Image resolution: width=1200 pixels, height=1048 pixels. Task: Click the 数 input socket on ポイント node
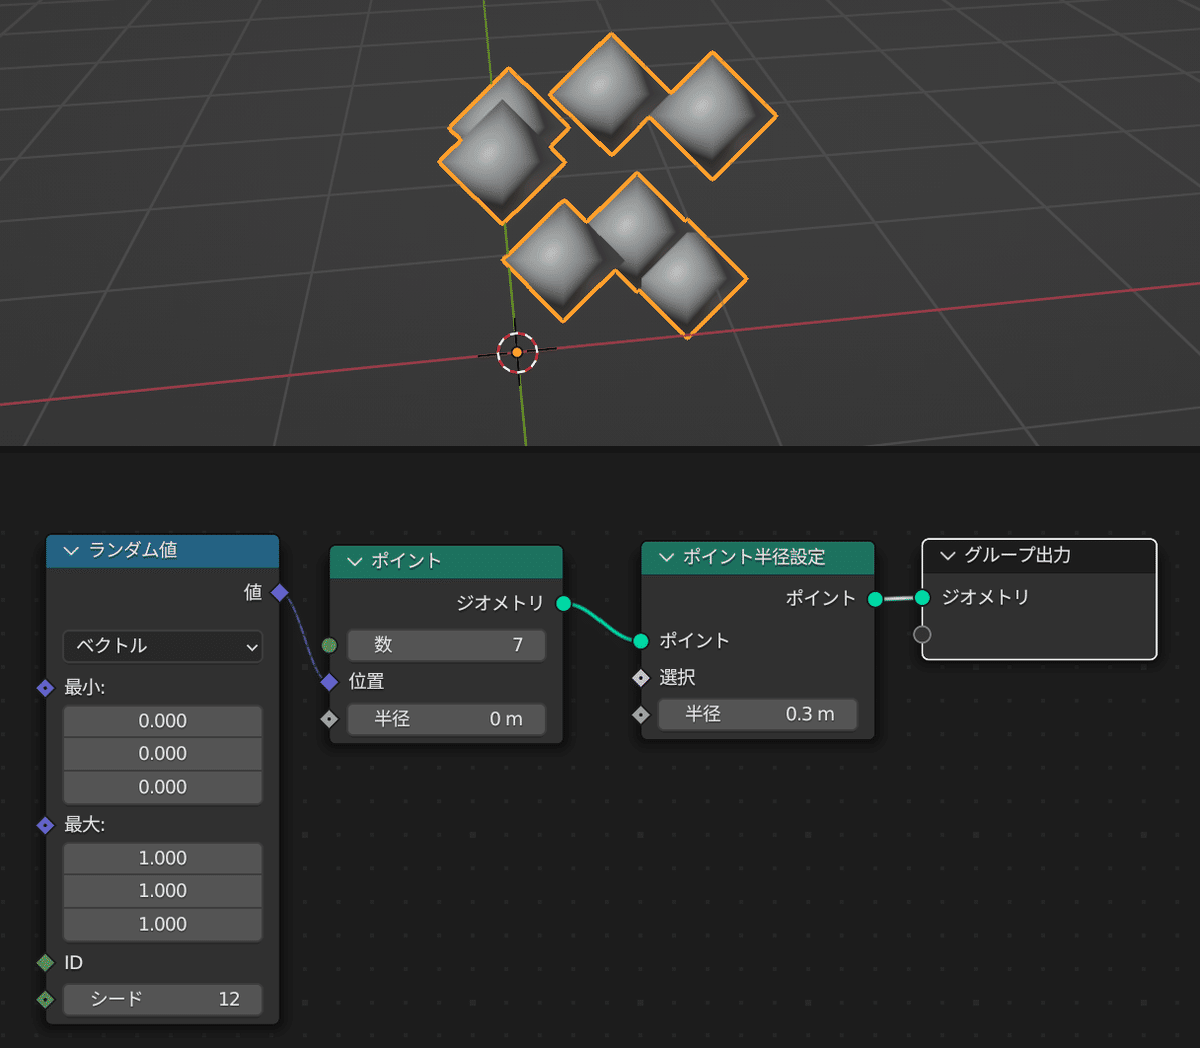point(329,645)
